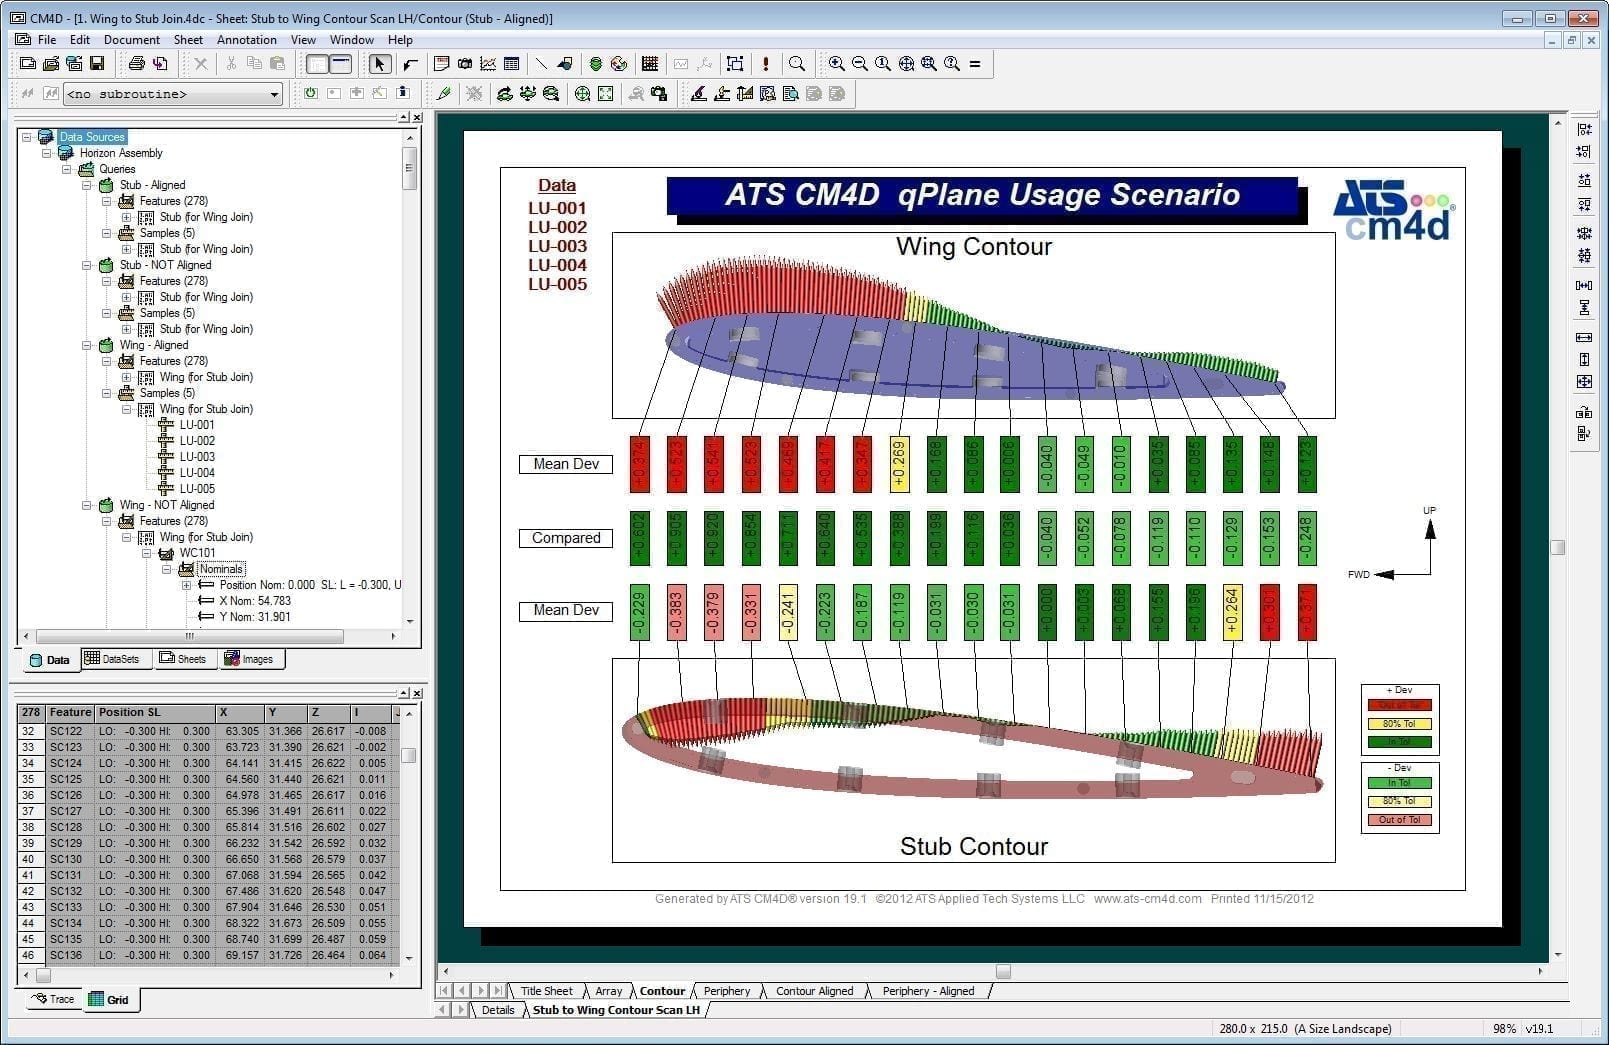Click the Save disk icon in toolbar

pyautogui.click(x=97, y=64)
